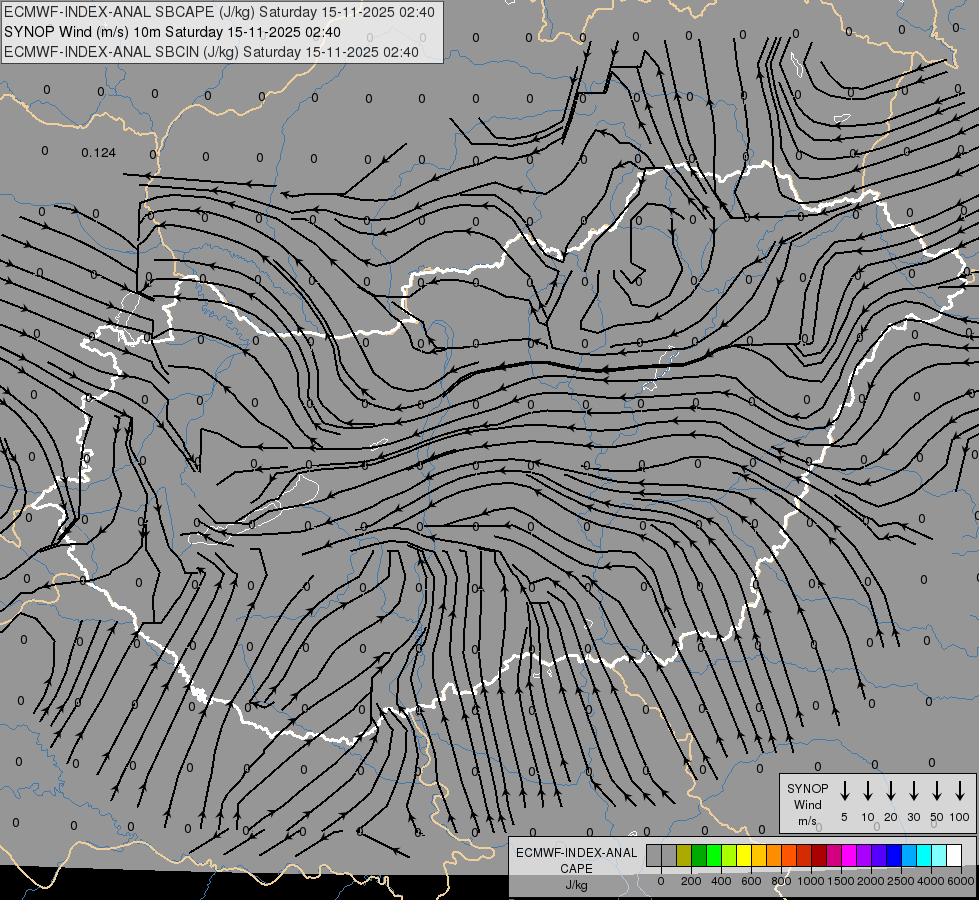Select the leftmost gray CAPE swatch before 0
Image resolution: width=979 pixels, height=900 pixels.
tap(654, 855)
